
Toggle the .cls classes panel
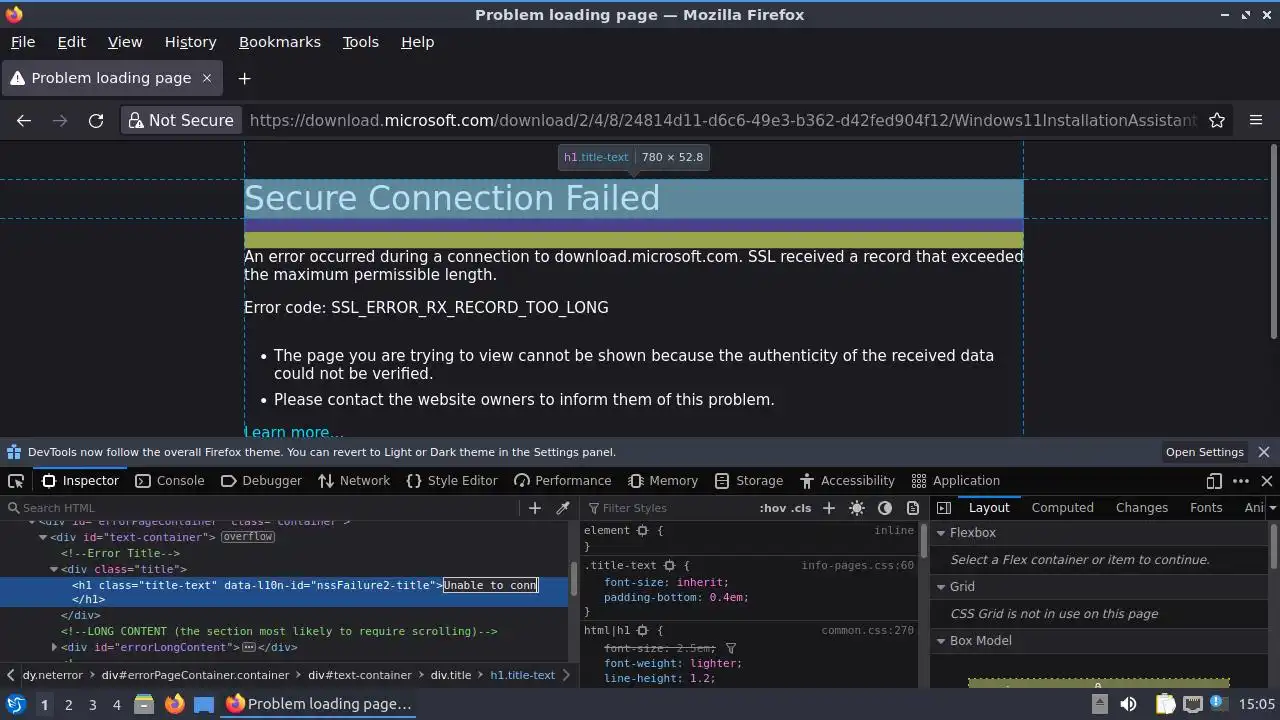pos(801,508)
